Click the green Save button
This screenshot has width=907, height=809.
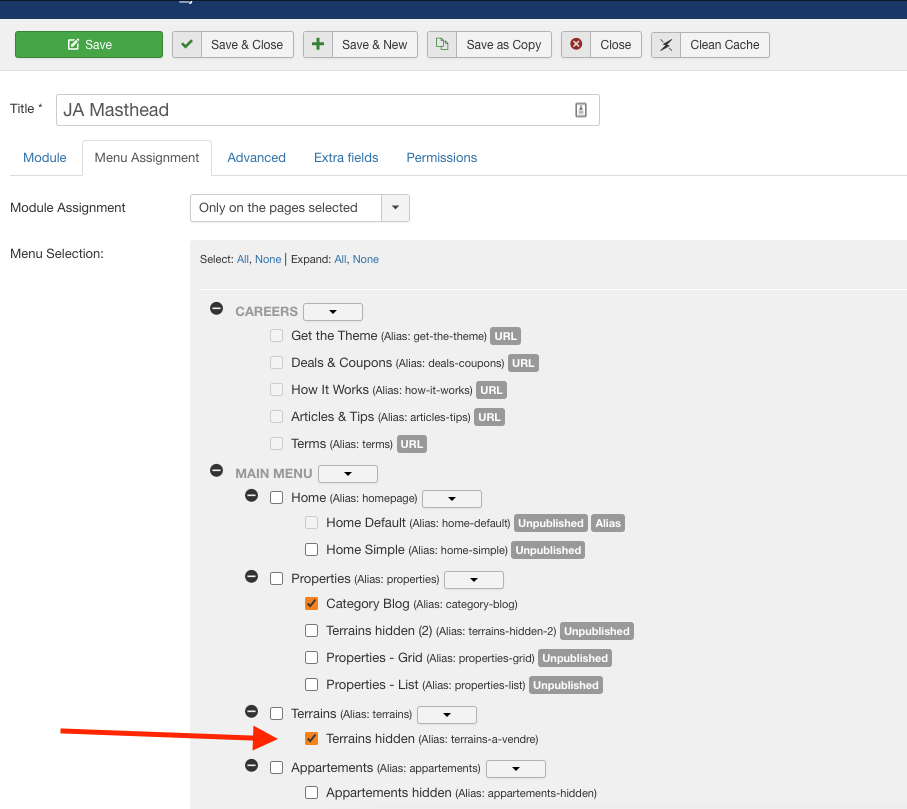(x=89, y=45)
